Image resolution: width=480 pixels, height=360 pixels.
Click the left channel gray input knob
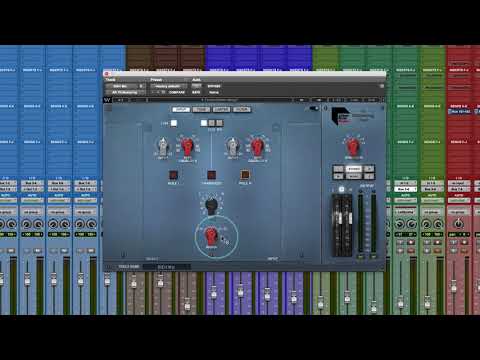162,145
